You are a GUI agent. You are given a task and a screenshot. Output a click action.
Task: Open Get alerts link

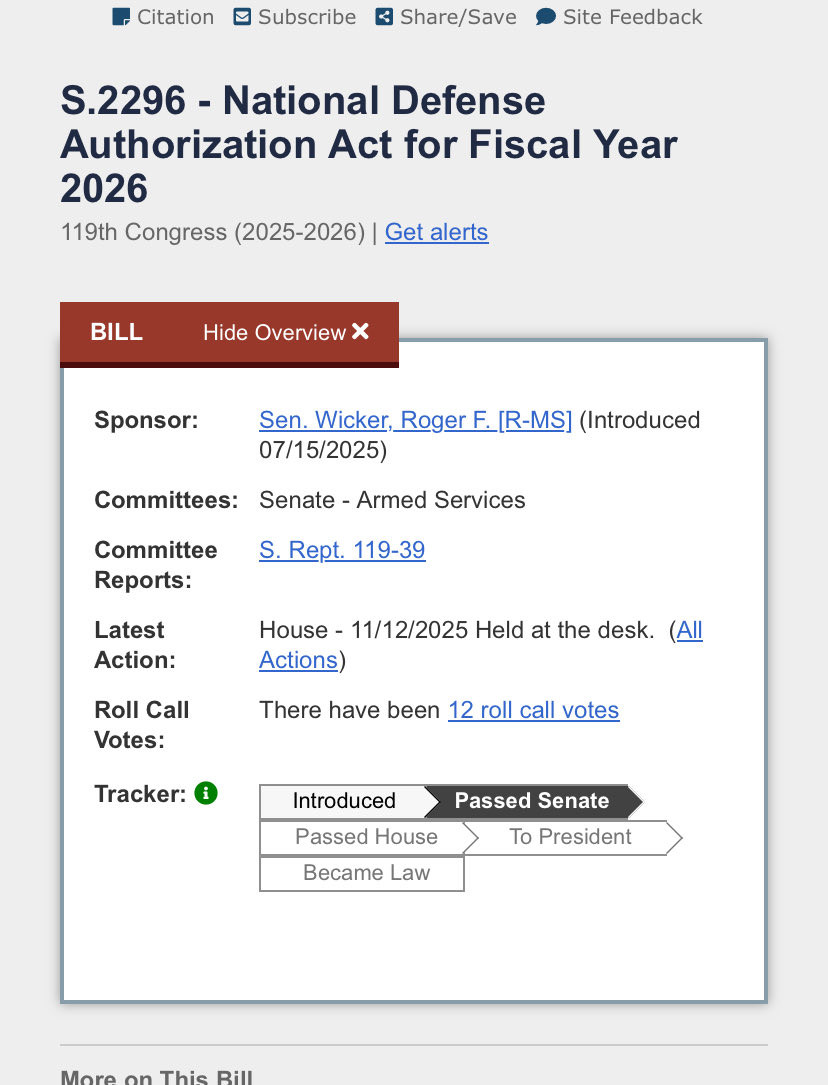click(436, 232)
